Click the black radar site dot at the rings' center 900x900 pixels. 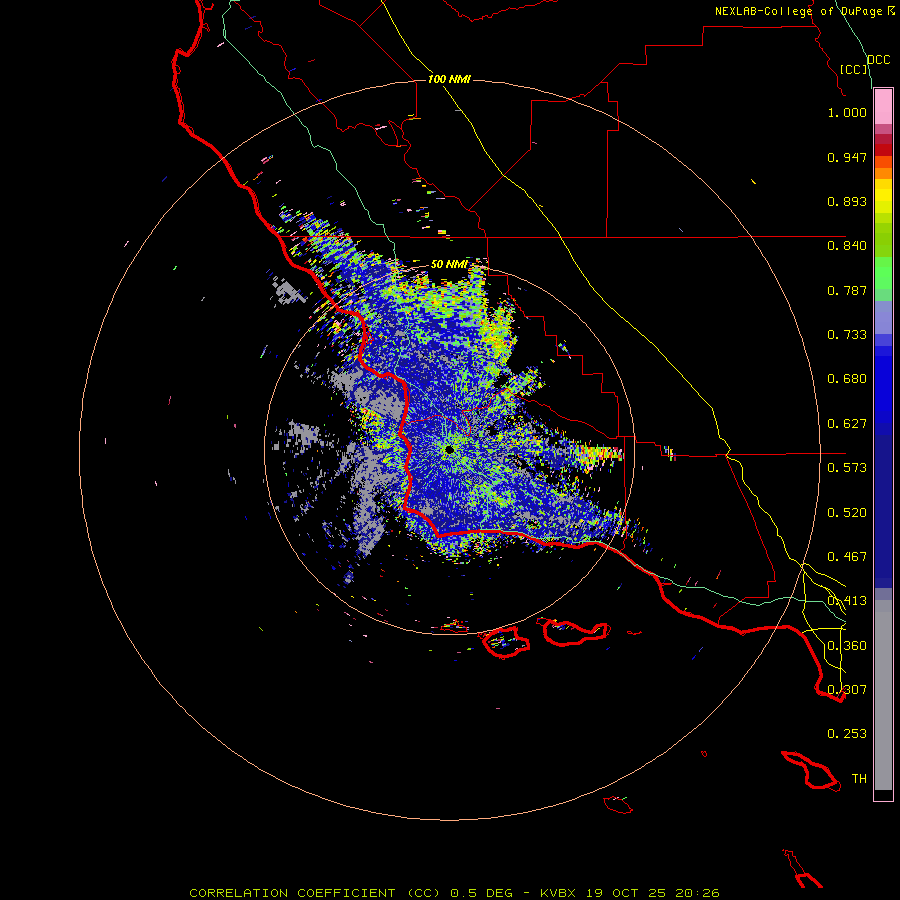(x=449, y=449)
